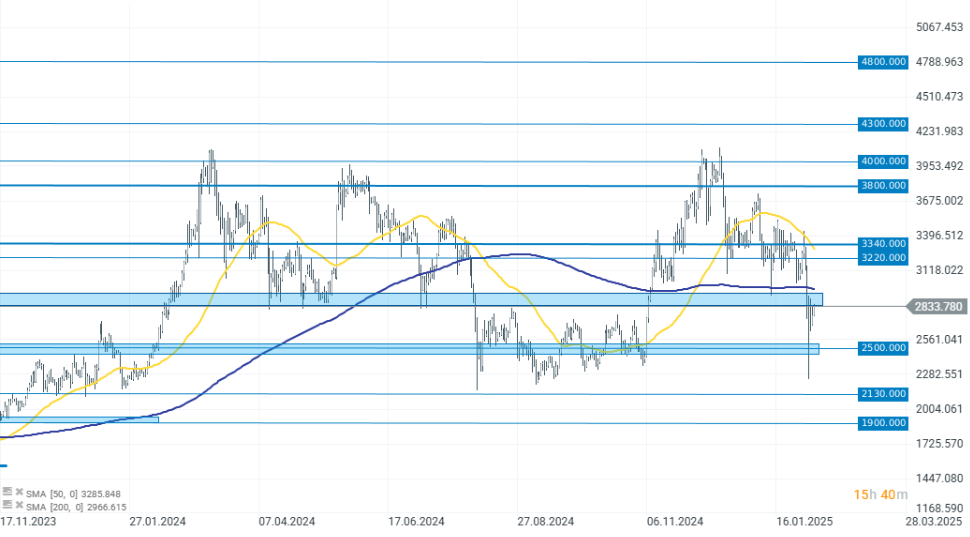This screenshot has height=537, width=970.
Task: Click the current price marker 2833.780
Action: [937, 306]
